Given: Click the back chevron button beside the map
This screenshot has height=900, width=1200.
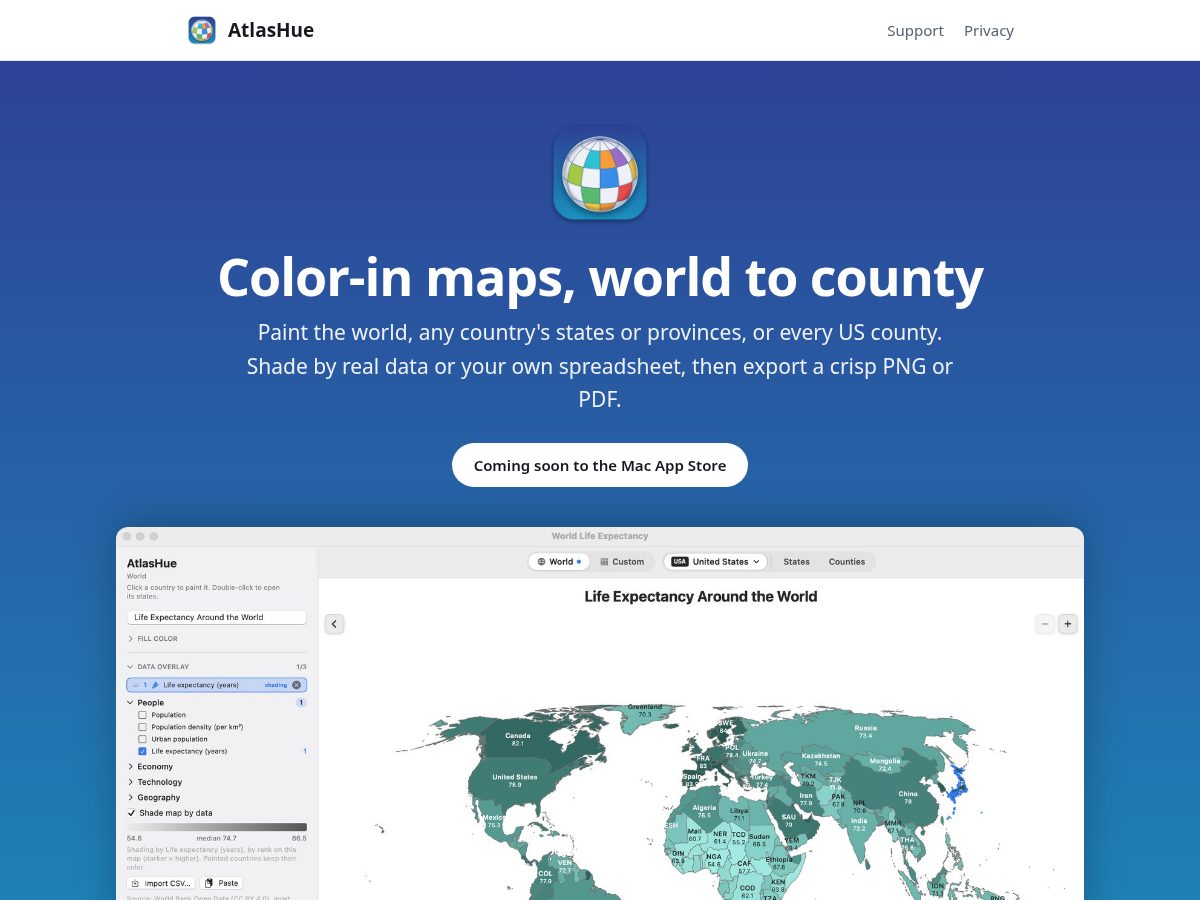Looking at the screenshot, I should [335, 624].
